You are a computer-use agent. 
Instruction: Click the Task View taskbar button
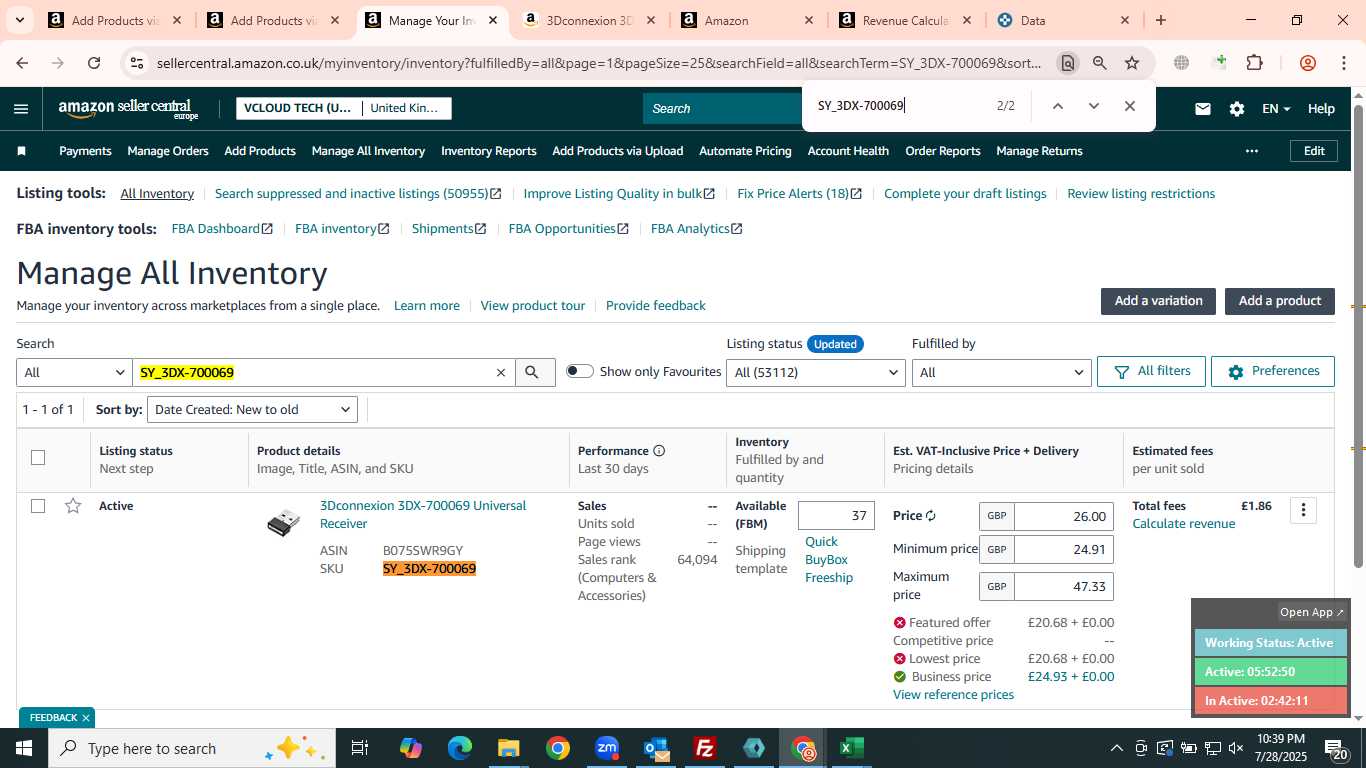360,748
